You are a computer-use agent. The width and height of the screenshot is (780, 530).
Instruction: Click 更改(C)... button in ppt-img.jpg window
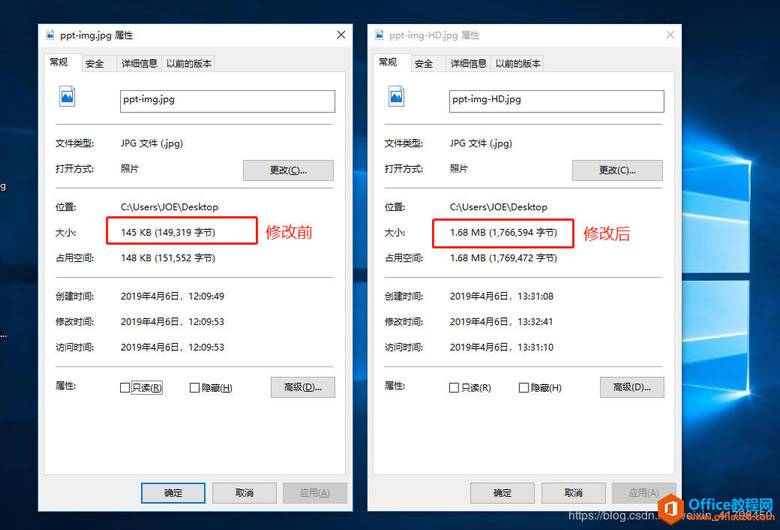coord(288,170)
